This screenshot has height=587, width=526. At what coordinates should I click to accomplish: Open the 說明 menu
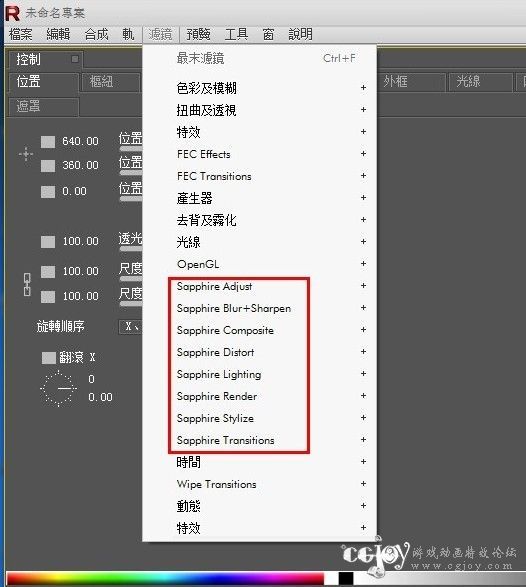coord(300,34)
